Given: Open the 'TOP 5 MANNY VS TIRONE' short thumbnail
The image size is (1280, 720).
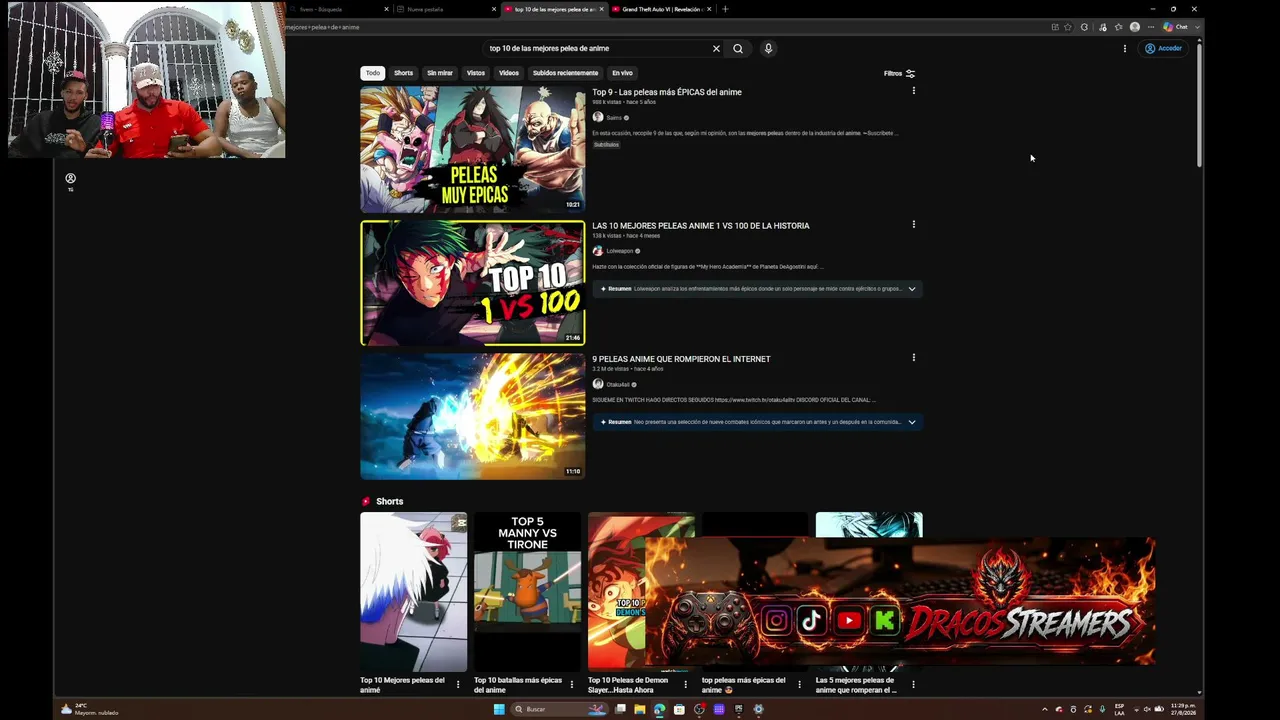Looking at the screenshot, I should point(527,591).
